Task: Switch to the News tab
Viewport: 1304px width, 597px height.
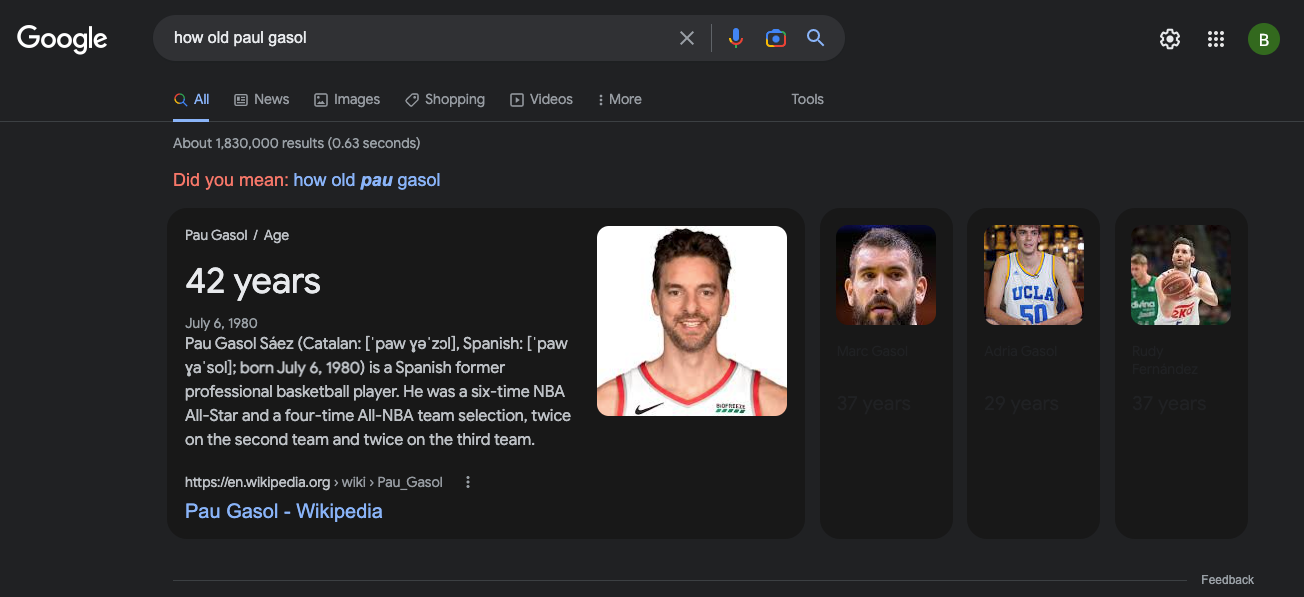Action: pyautogui.click(x=262, y=99)
